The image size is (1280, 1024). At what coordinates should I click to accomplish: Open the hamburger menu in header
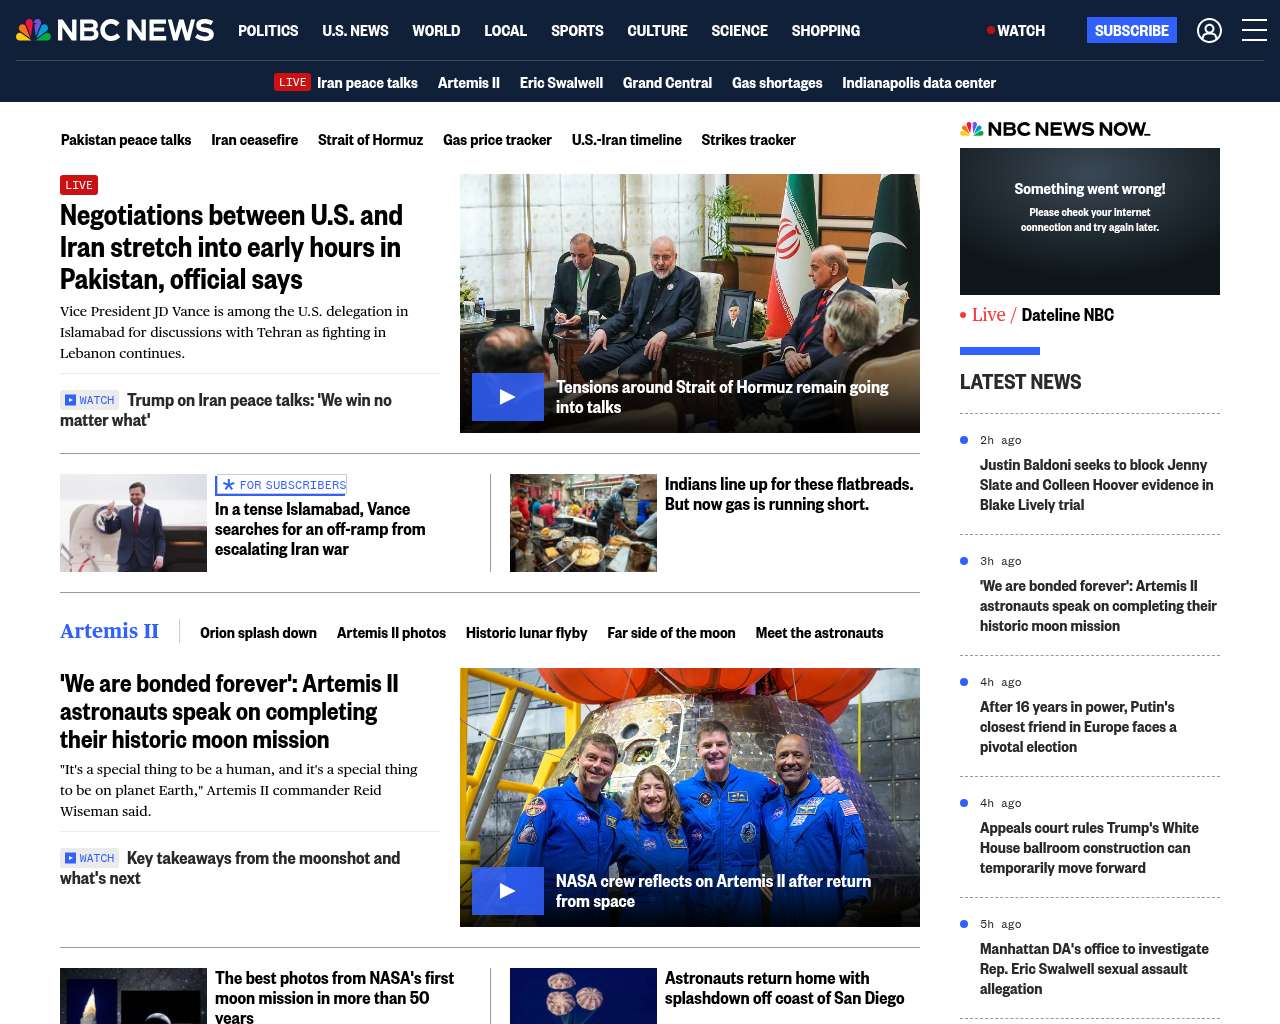tap(1254, 31)
